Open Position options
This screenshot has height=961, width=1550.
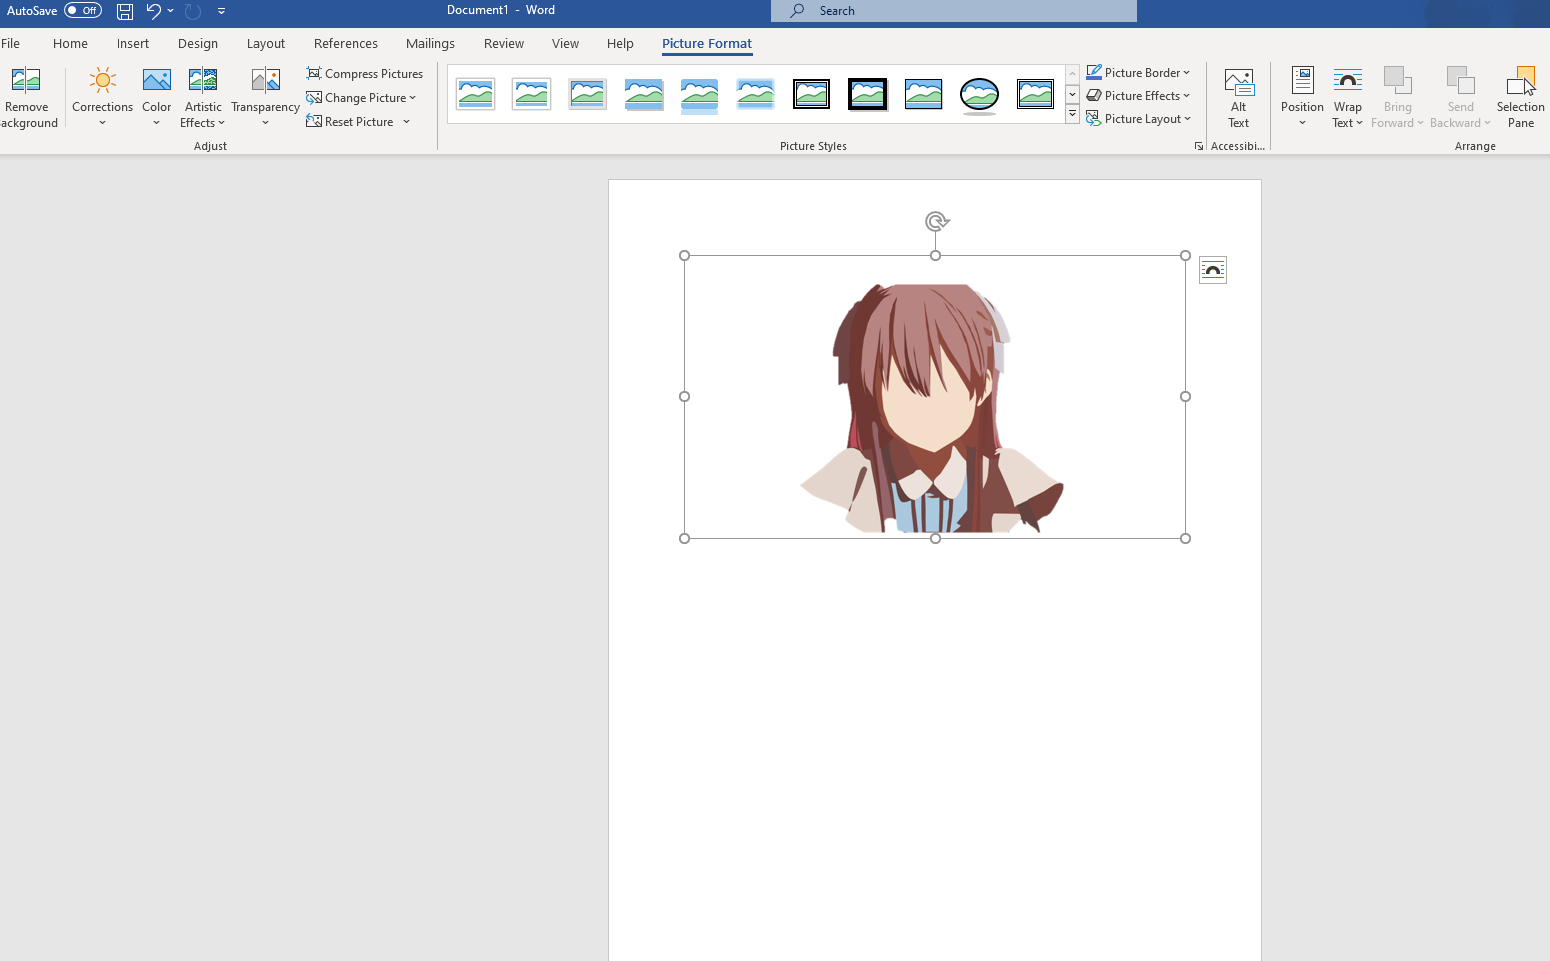[1302, 96]
